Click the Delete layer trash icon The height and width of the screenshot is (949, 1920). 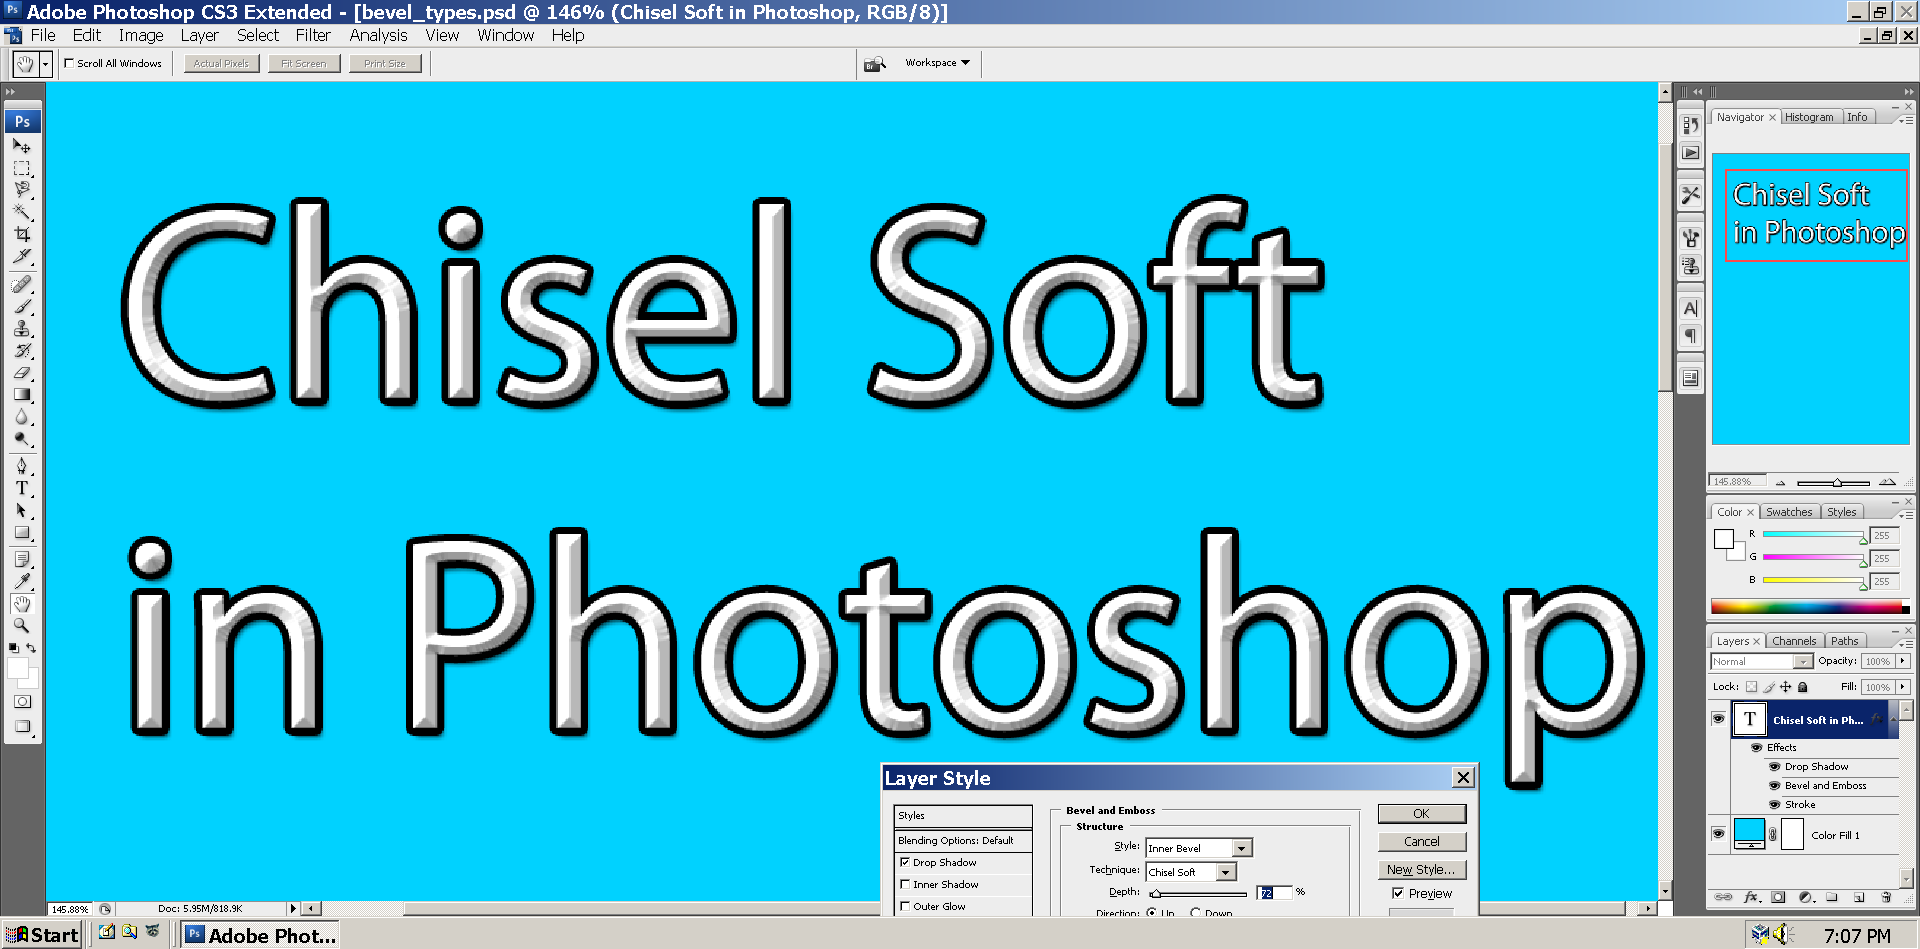[x=1886, y=897]
